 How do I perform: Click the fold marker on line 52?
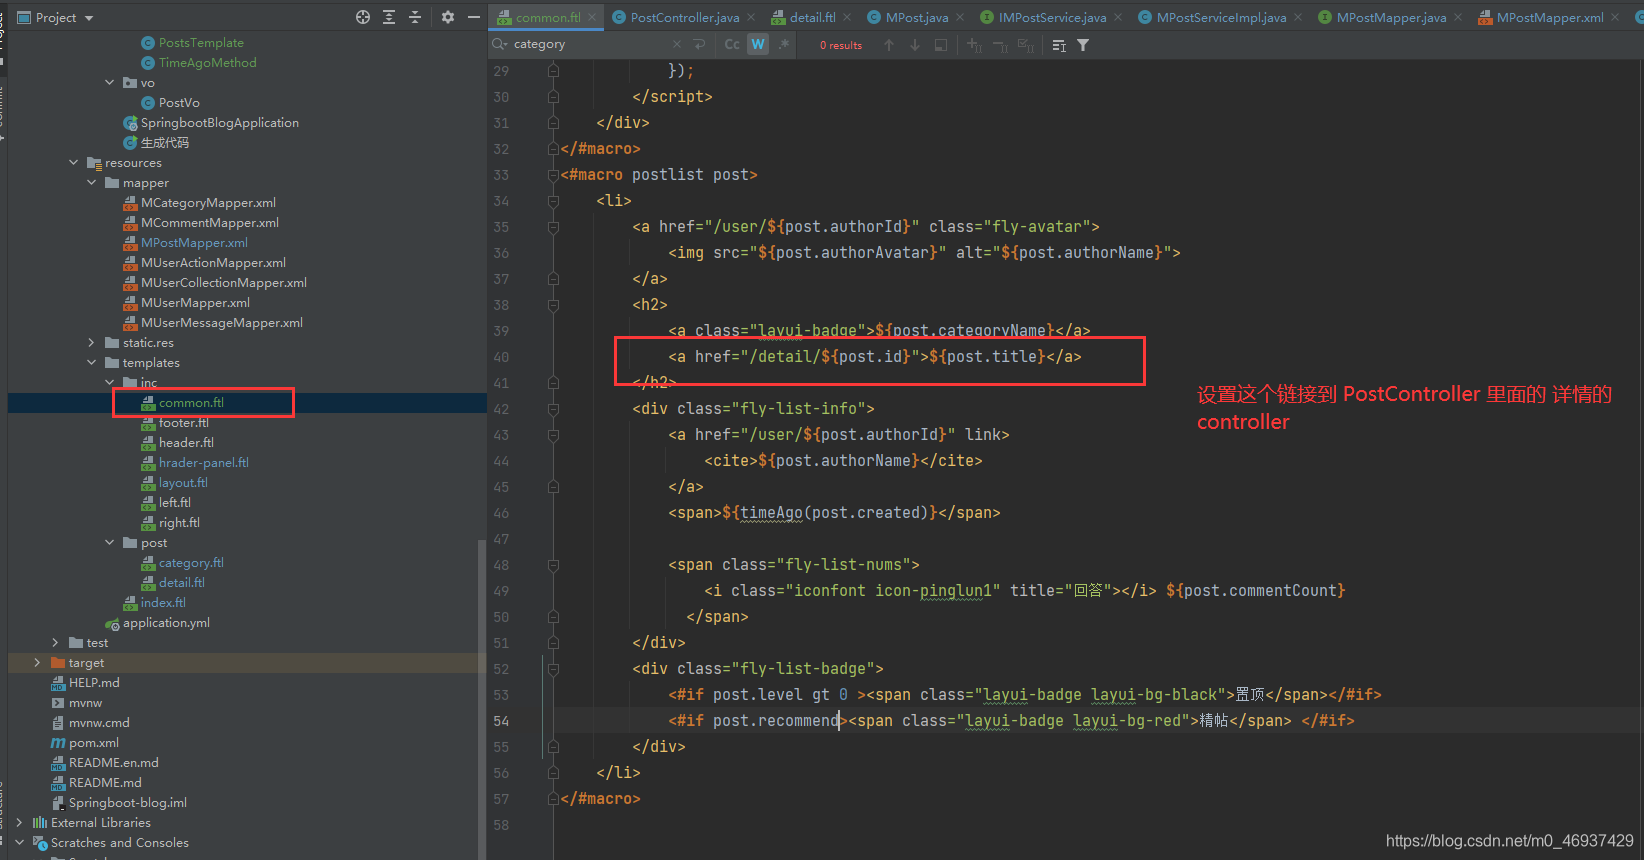click(553, 669)
